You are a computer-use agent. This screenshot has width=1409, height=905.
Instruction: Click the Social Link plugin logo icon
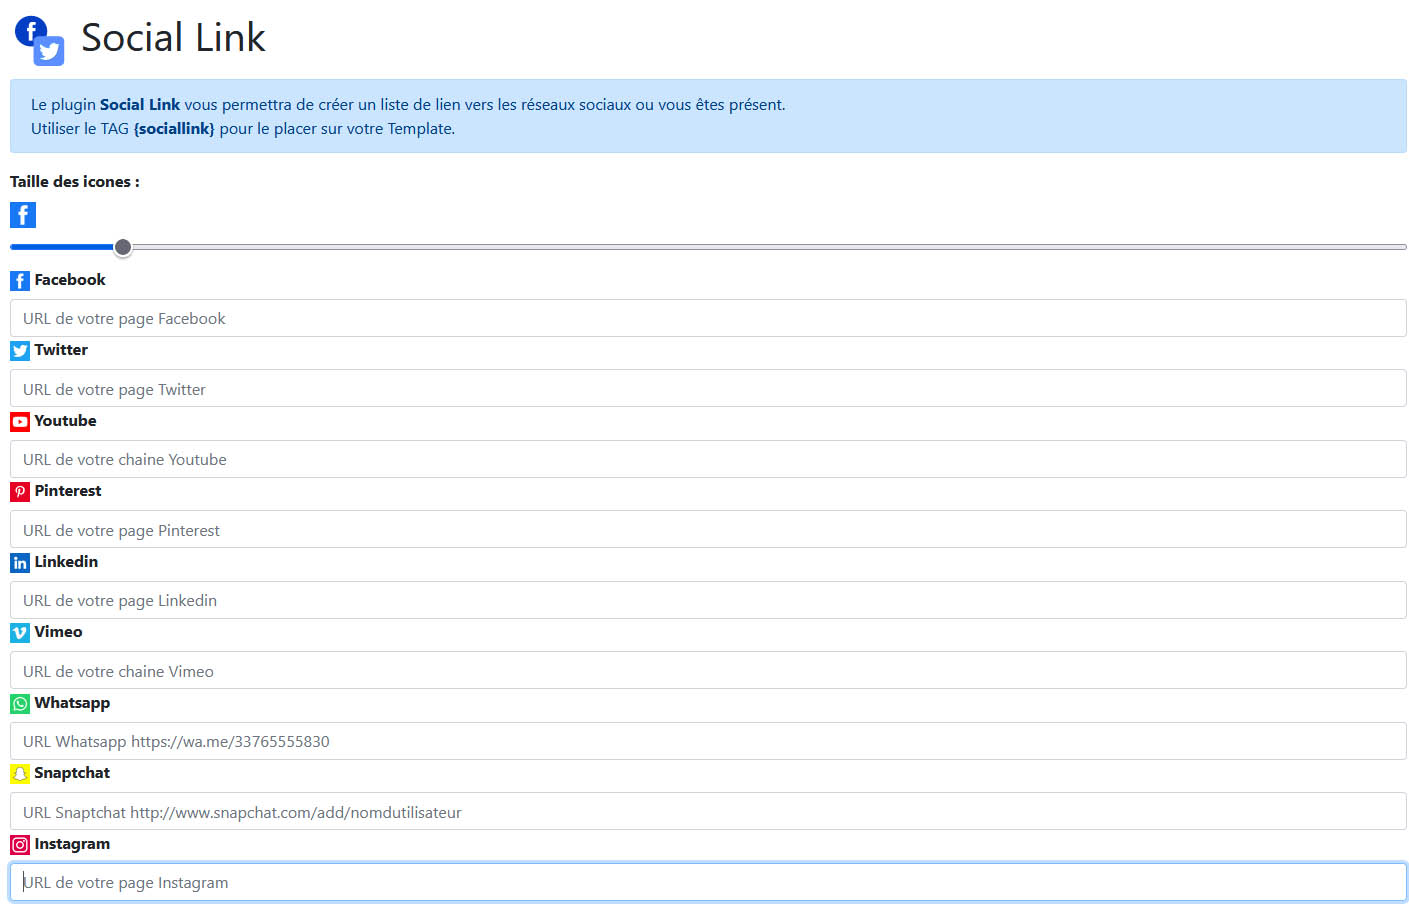click(x=40, y=41)
